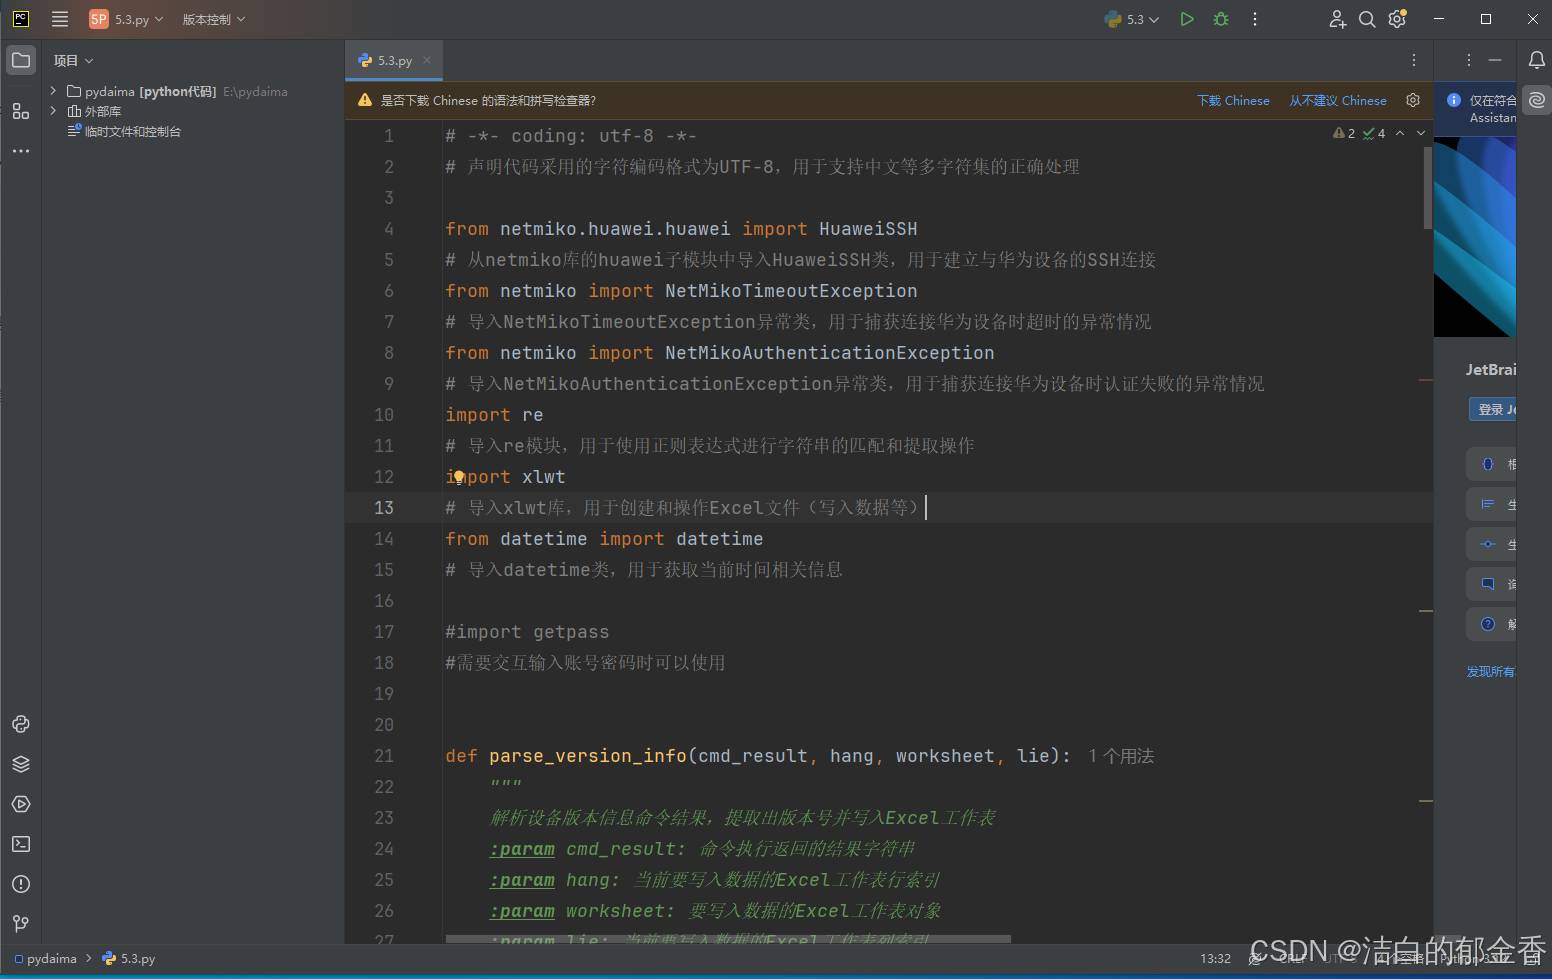
Task: Open the Structure tool window icon
Action: pos(21,111)
